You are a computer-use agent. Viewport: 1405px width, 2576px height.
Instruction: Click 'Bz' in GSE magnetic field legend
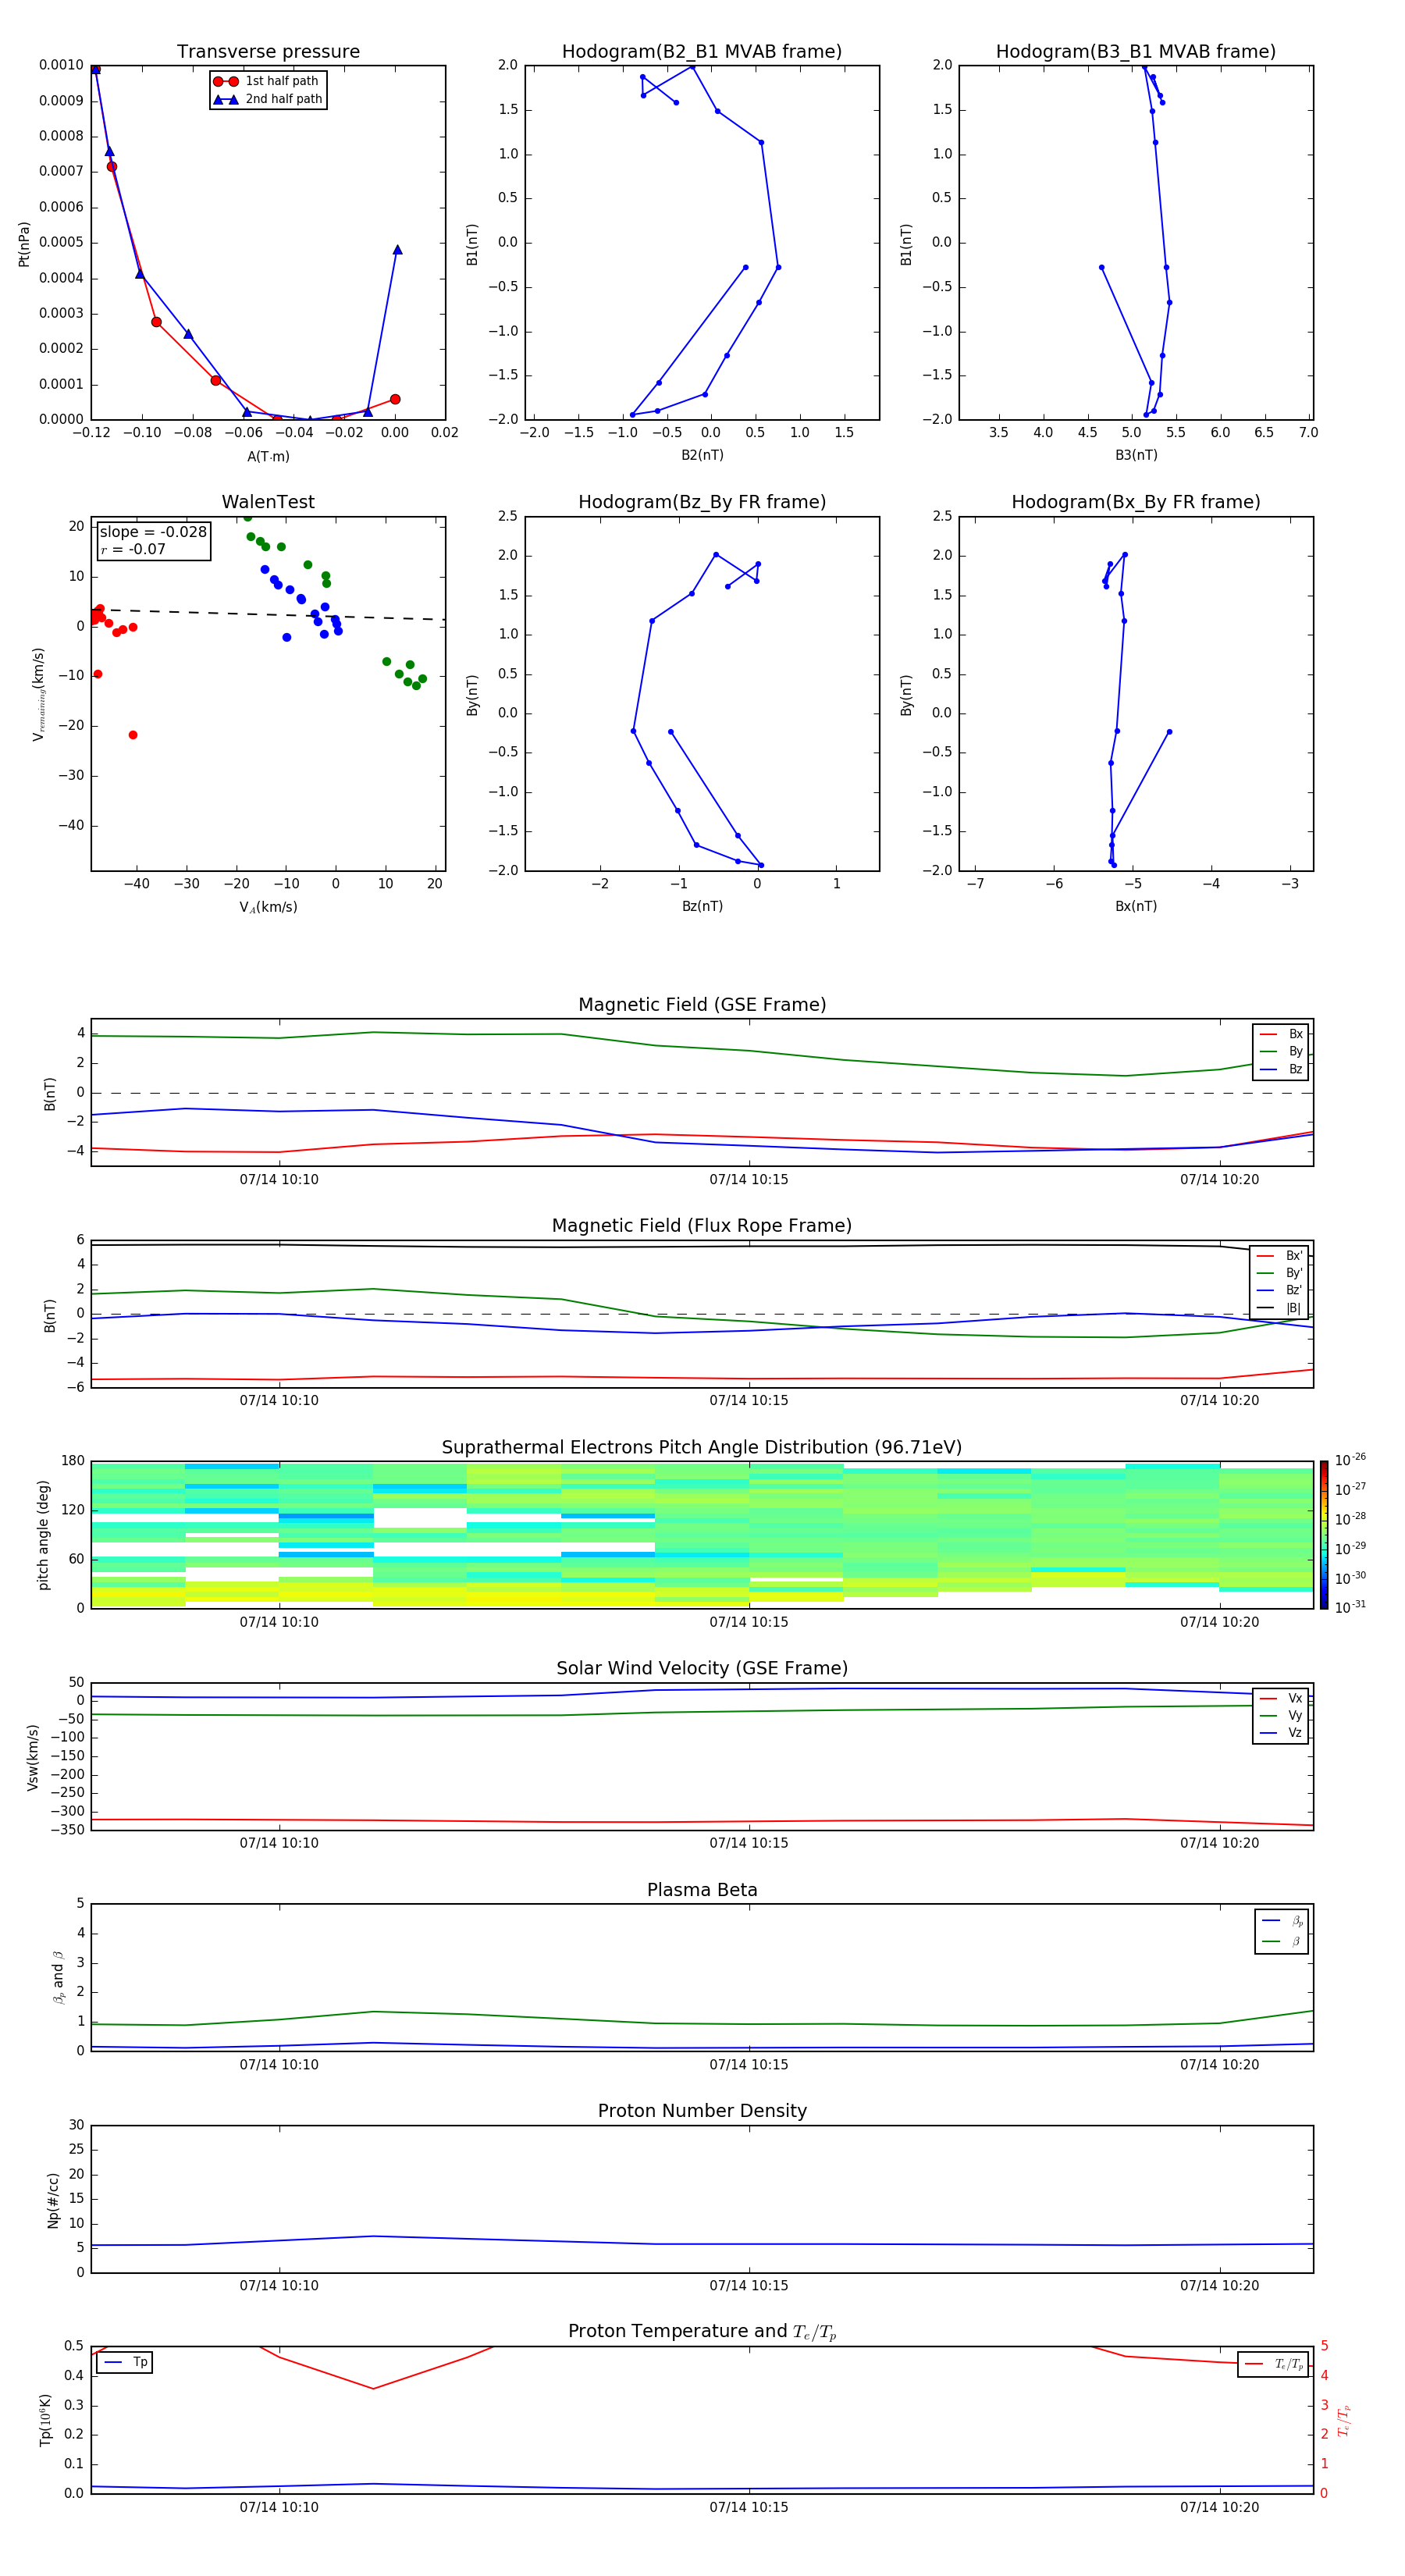click(x=1281, y=1069)
